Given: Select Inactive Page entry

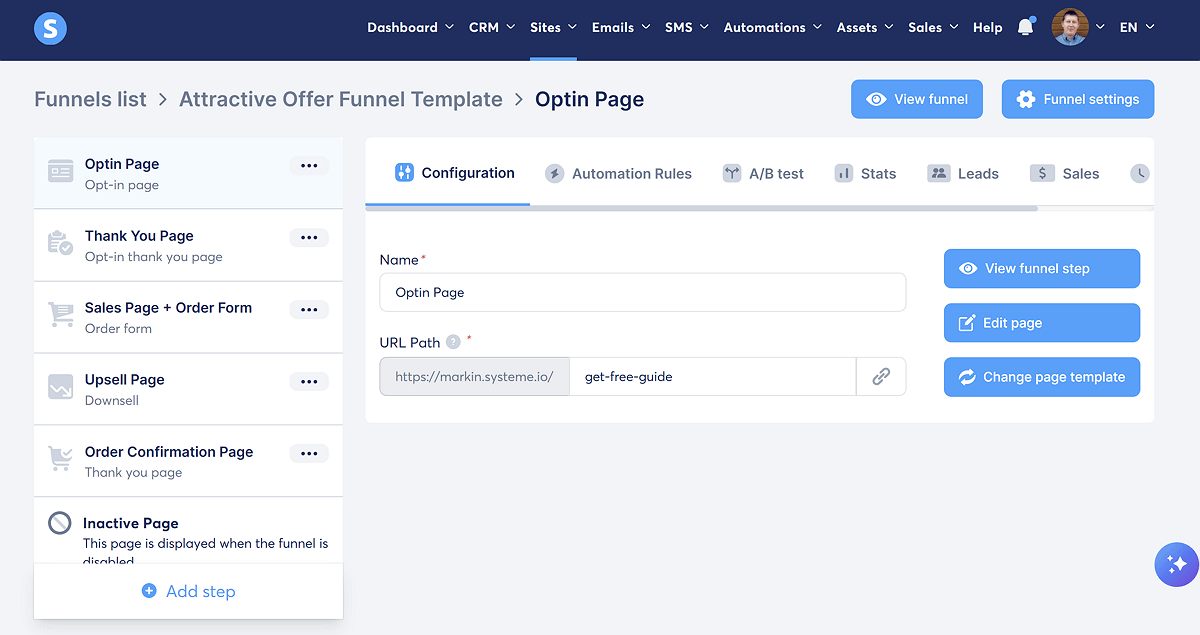Looking at the screenshot, I should [188, 531].
